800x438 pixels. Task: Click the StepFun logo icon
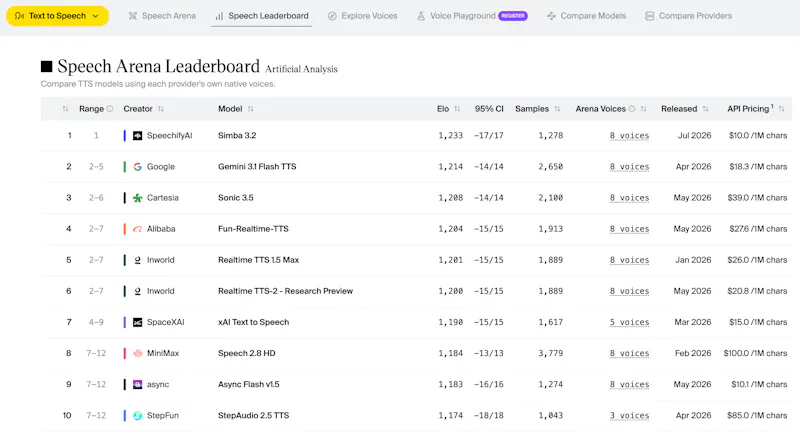coord(137,416)
